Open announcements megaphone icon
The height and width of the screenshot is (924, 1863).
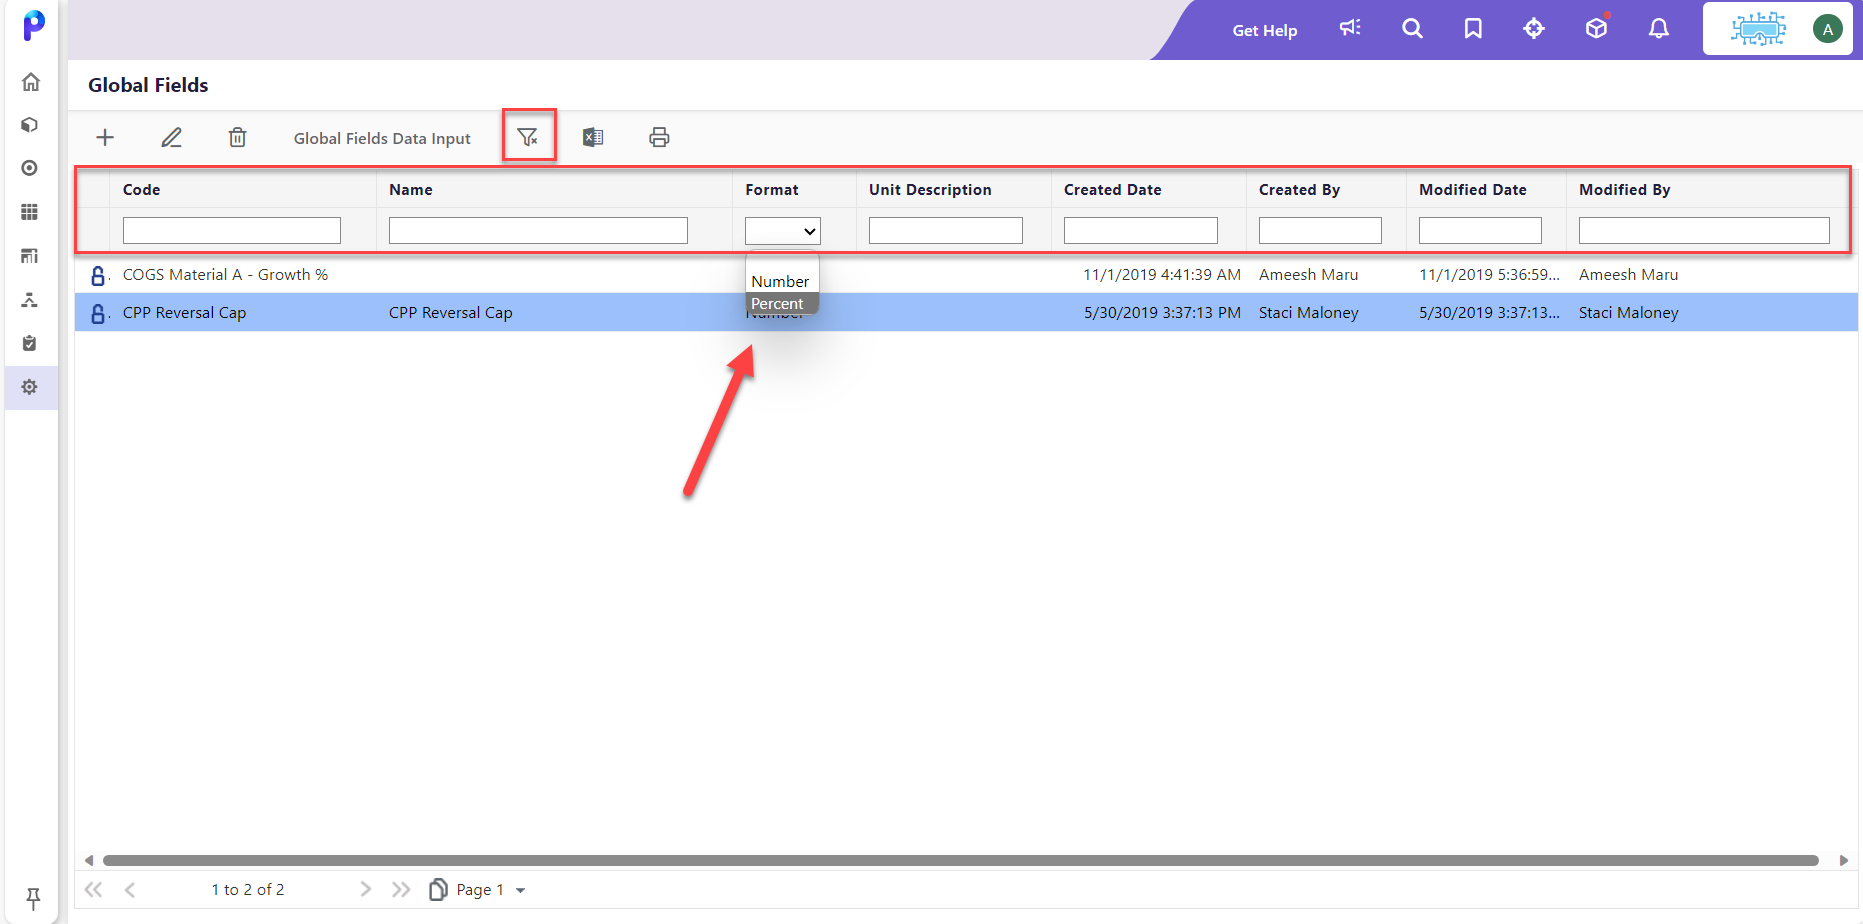click(1350, 28)
